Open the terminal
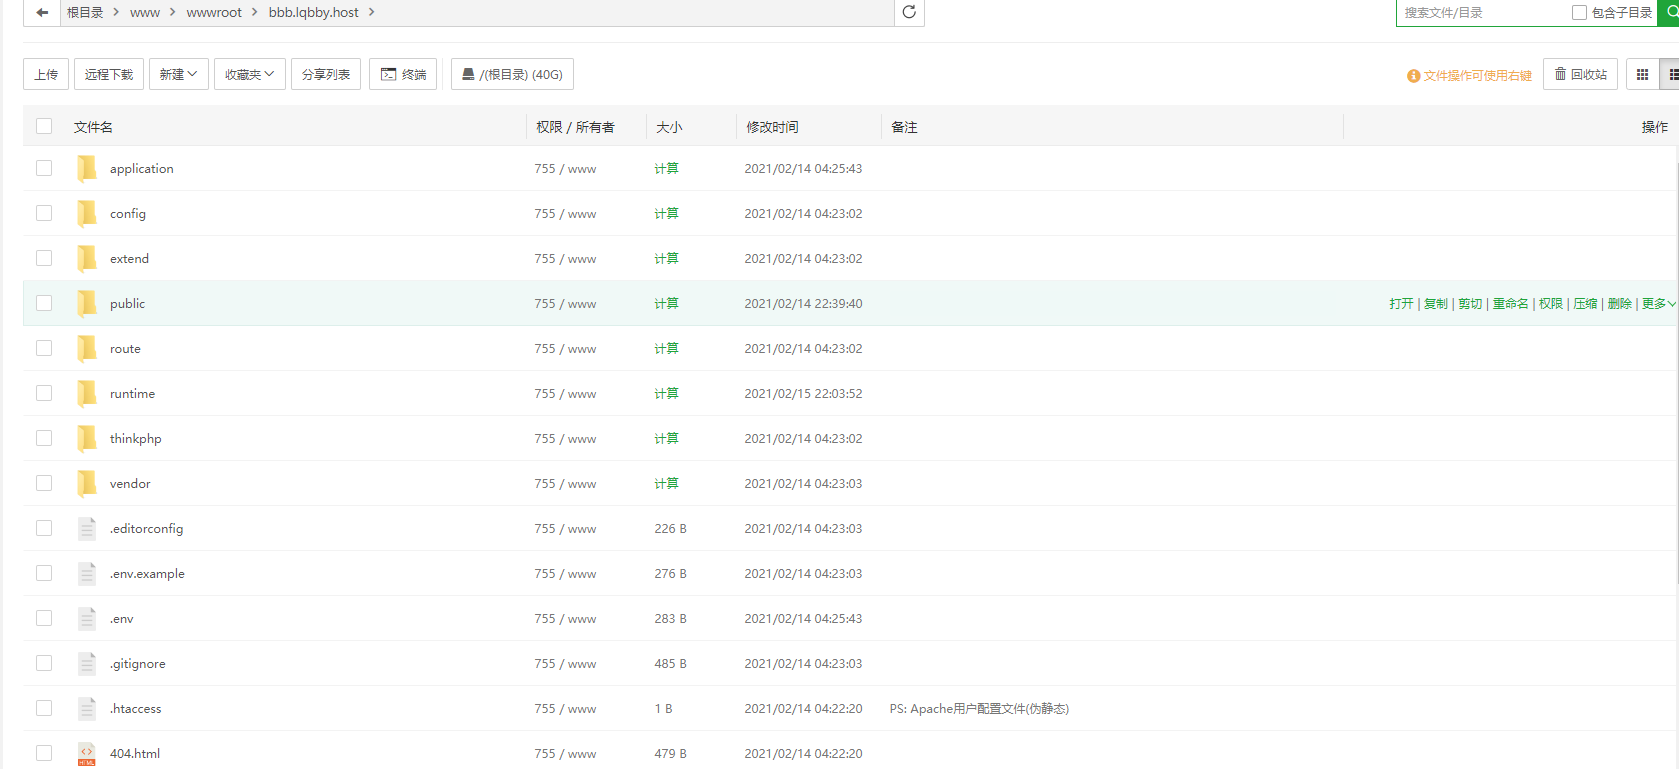The image size is (1679, 769). 403,74
